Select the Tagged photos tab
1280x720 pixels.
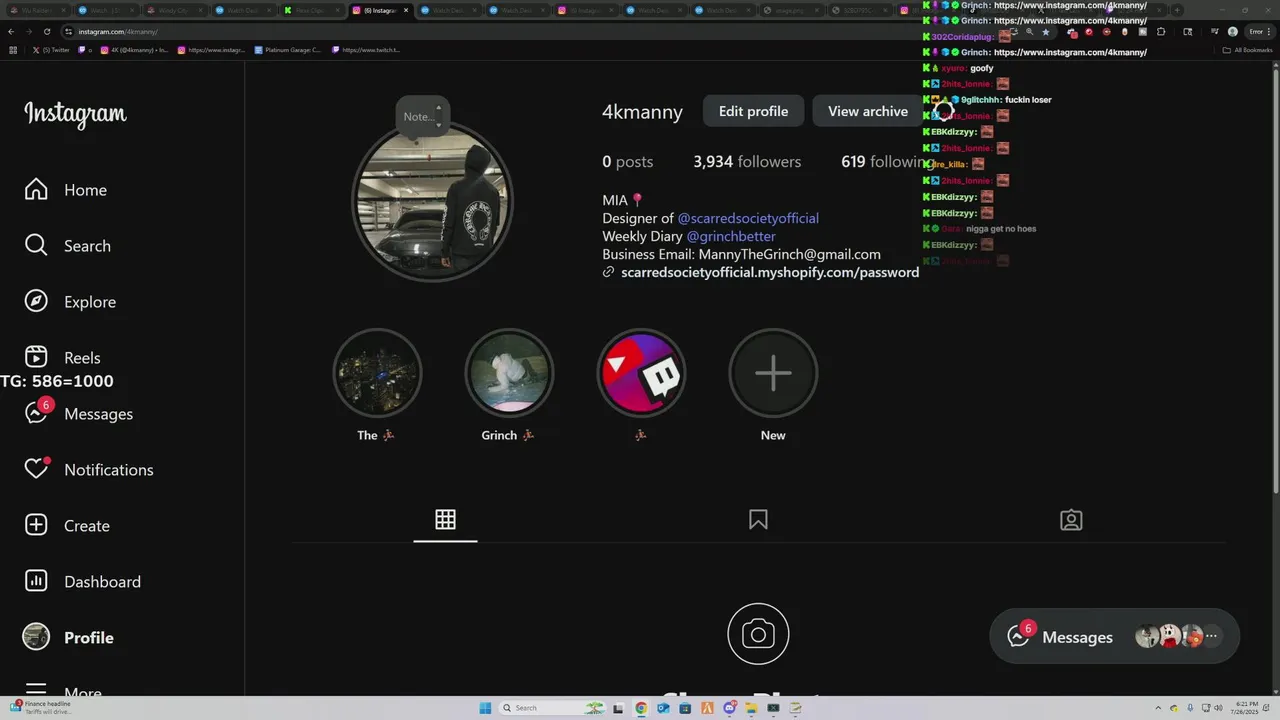coord(1071,520)
